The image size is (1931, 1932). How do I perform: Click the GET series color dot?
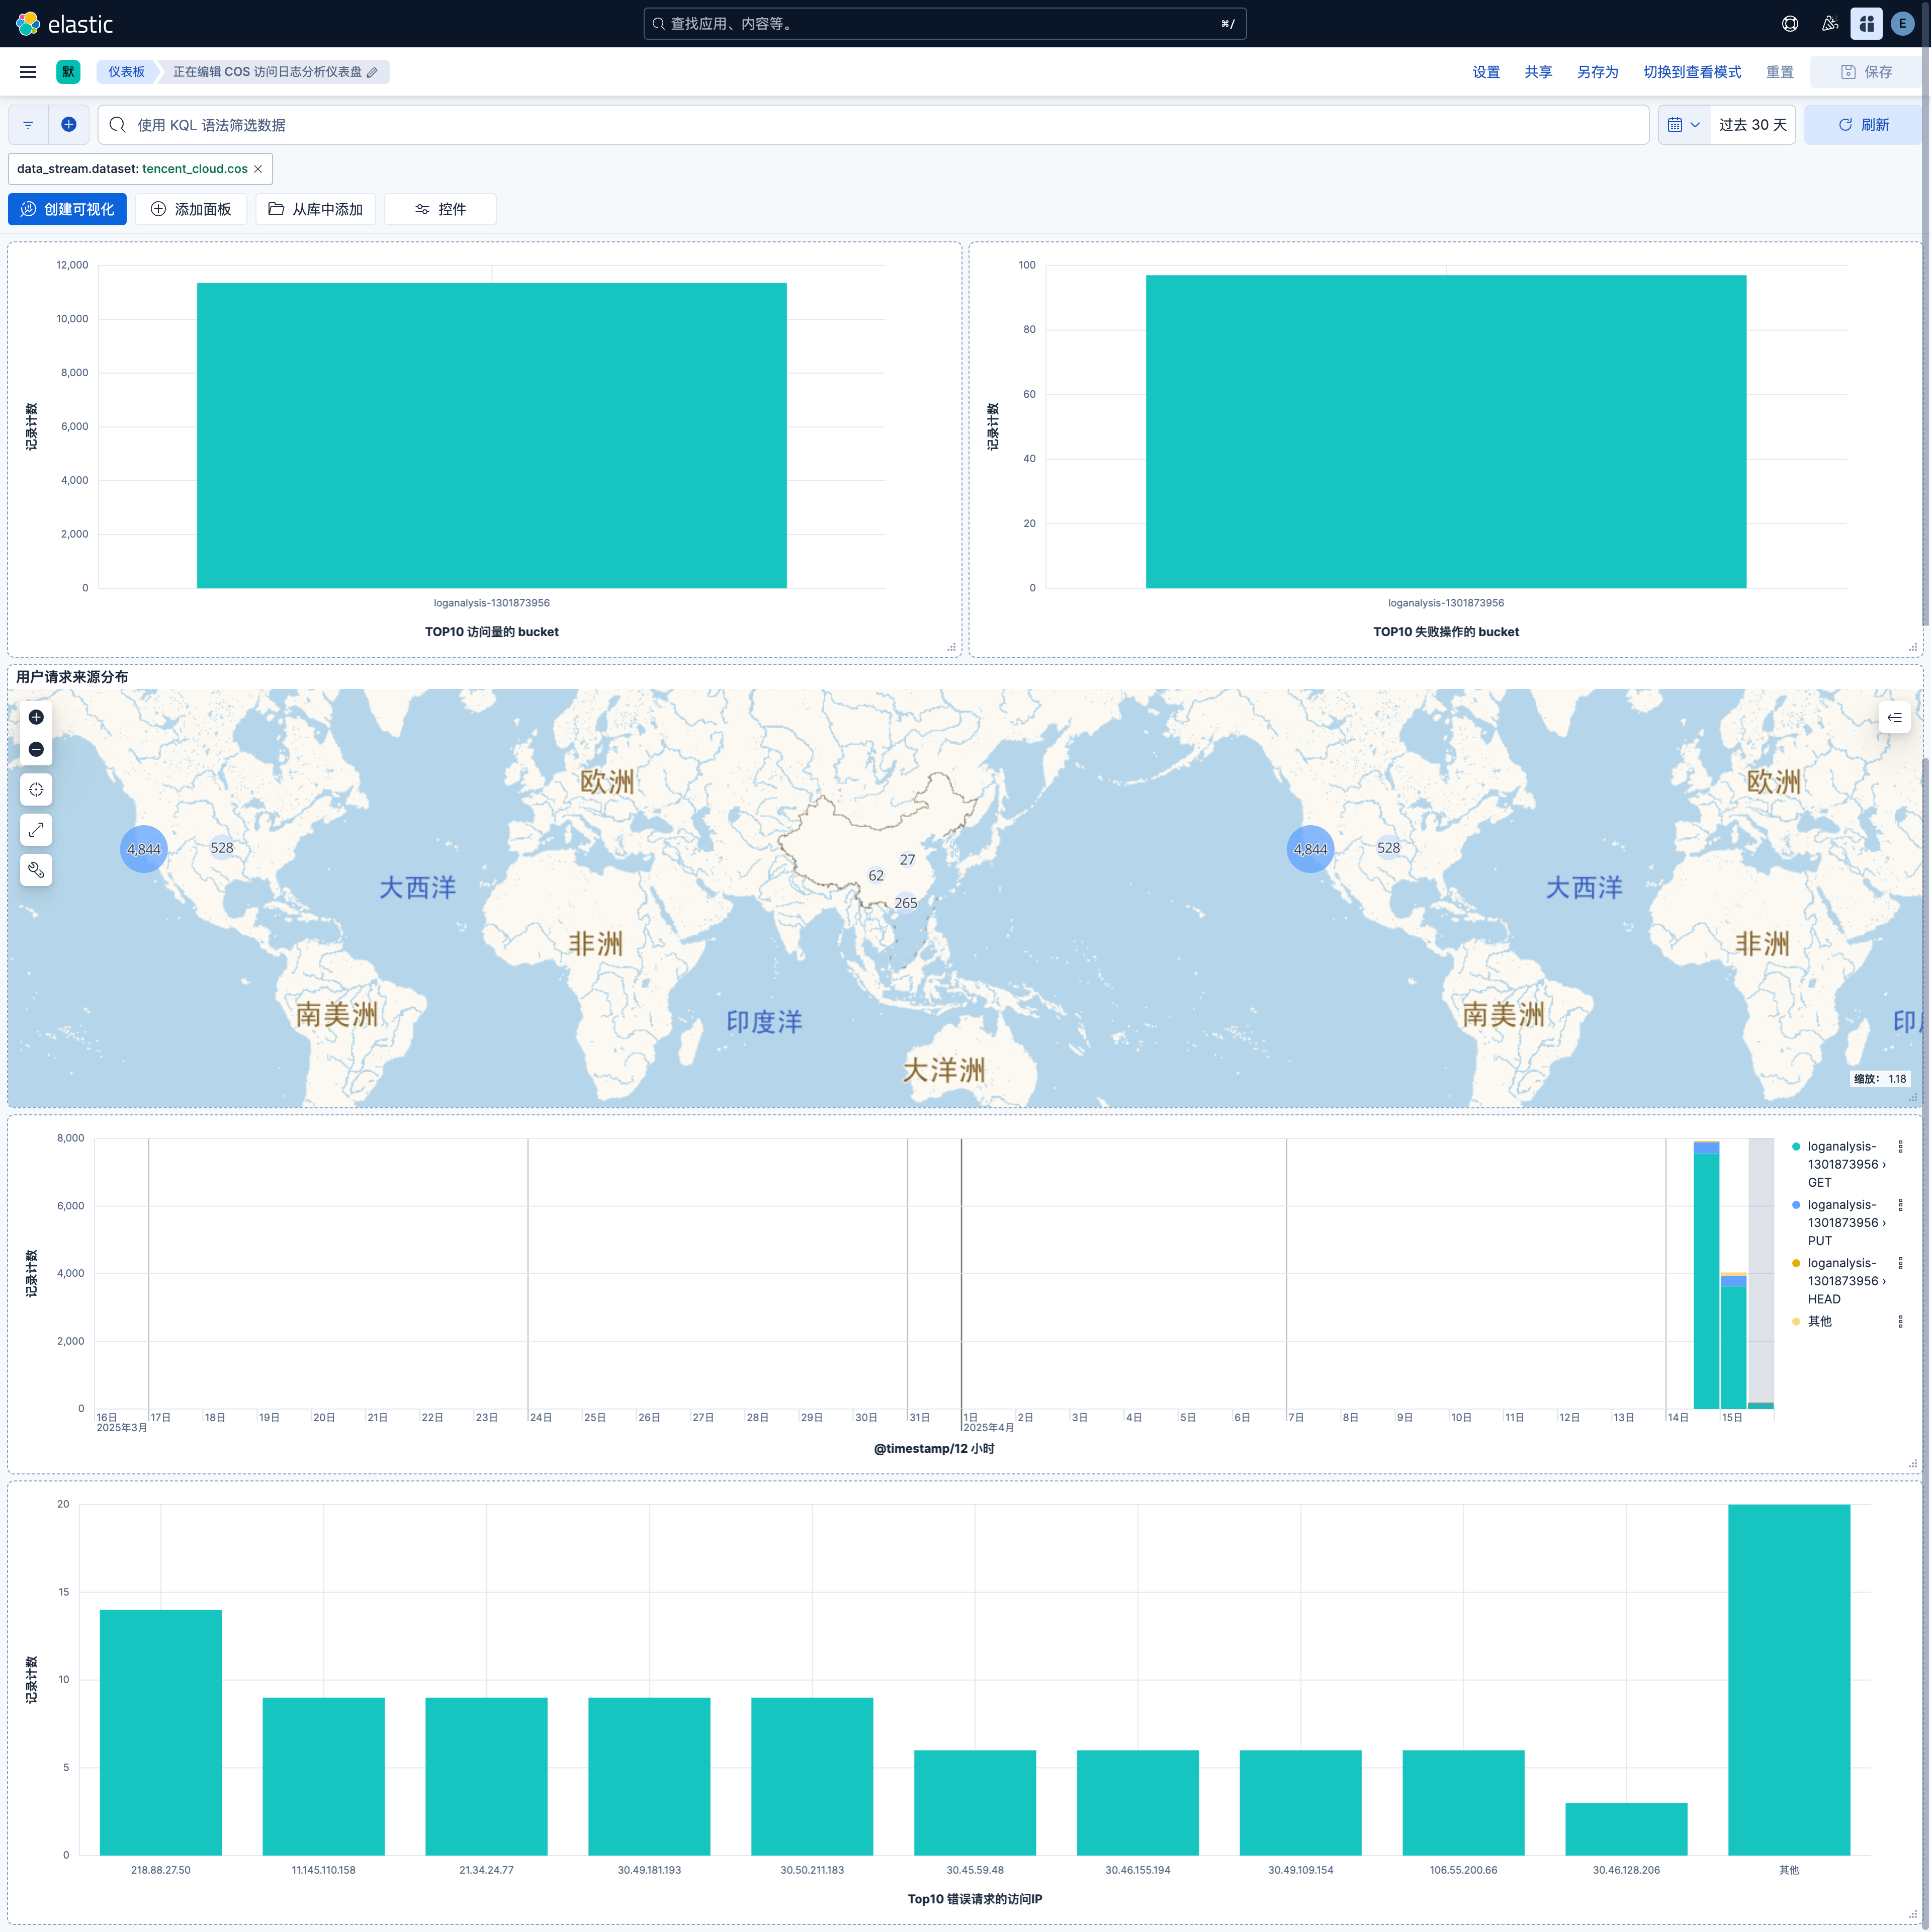point(1796,1147)
